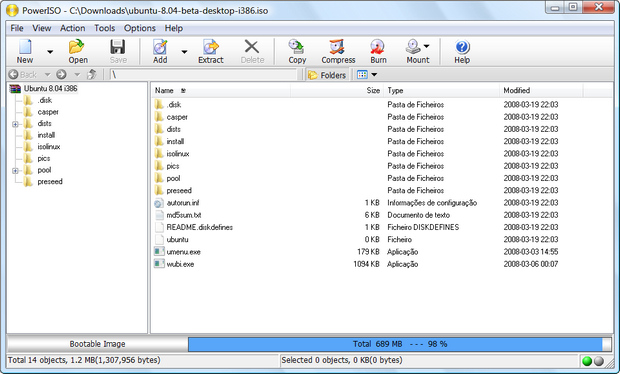This screenshot has height=374, width=620.
Task: Click the 2008-03-03 14:55 date cell
Action: click(x=531, y=252)
